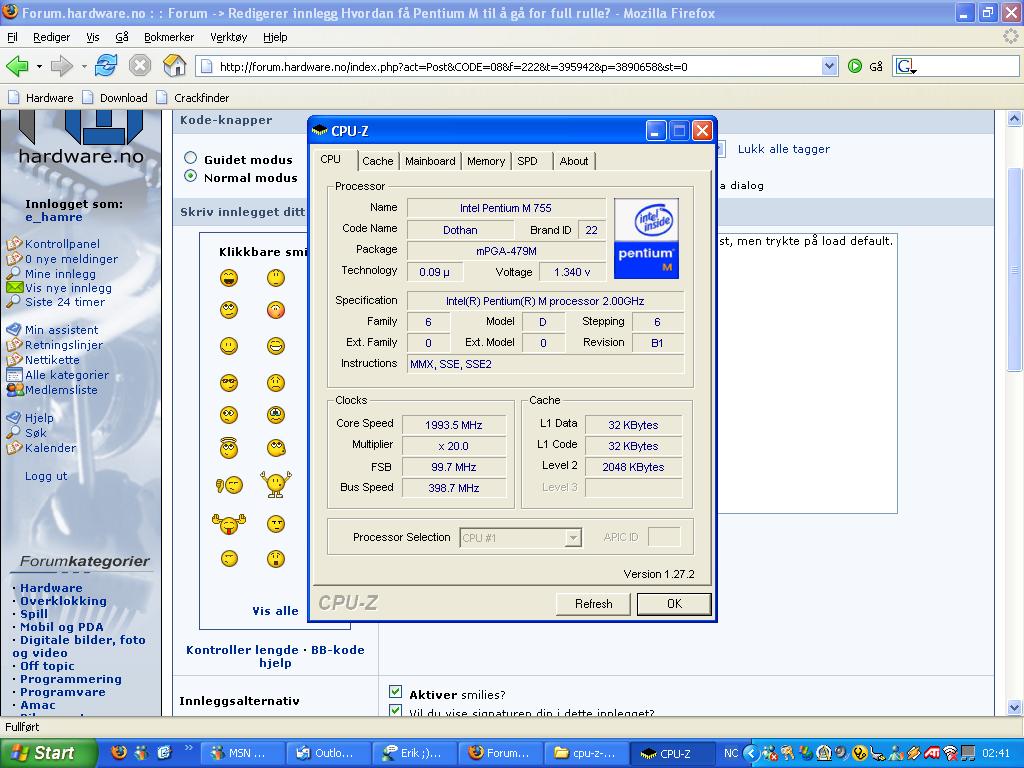Open the Firefox home page icon
The image size is (1024, 768).
(174, 65)
